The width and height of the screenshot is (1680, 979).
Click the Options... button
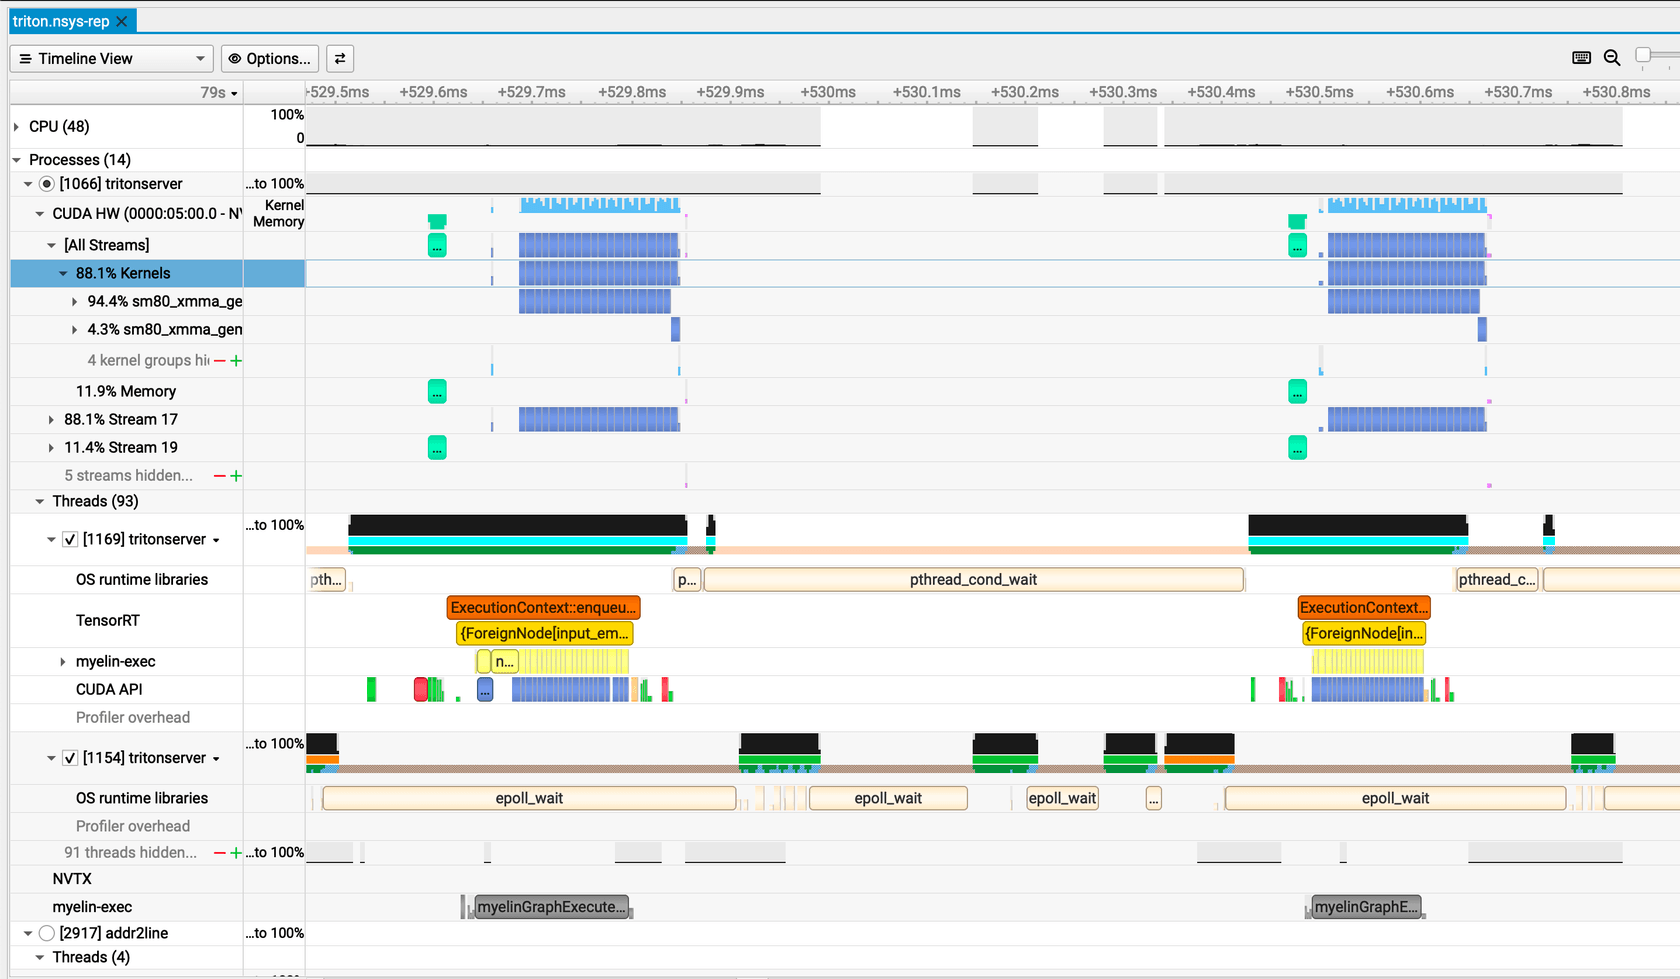(270, 58)
